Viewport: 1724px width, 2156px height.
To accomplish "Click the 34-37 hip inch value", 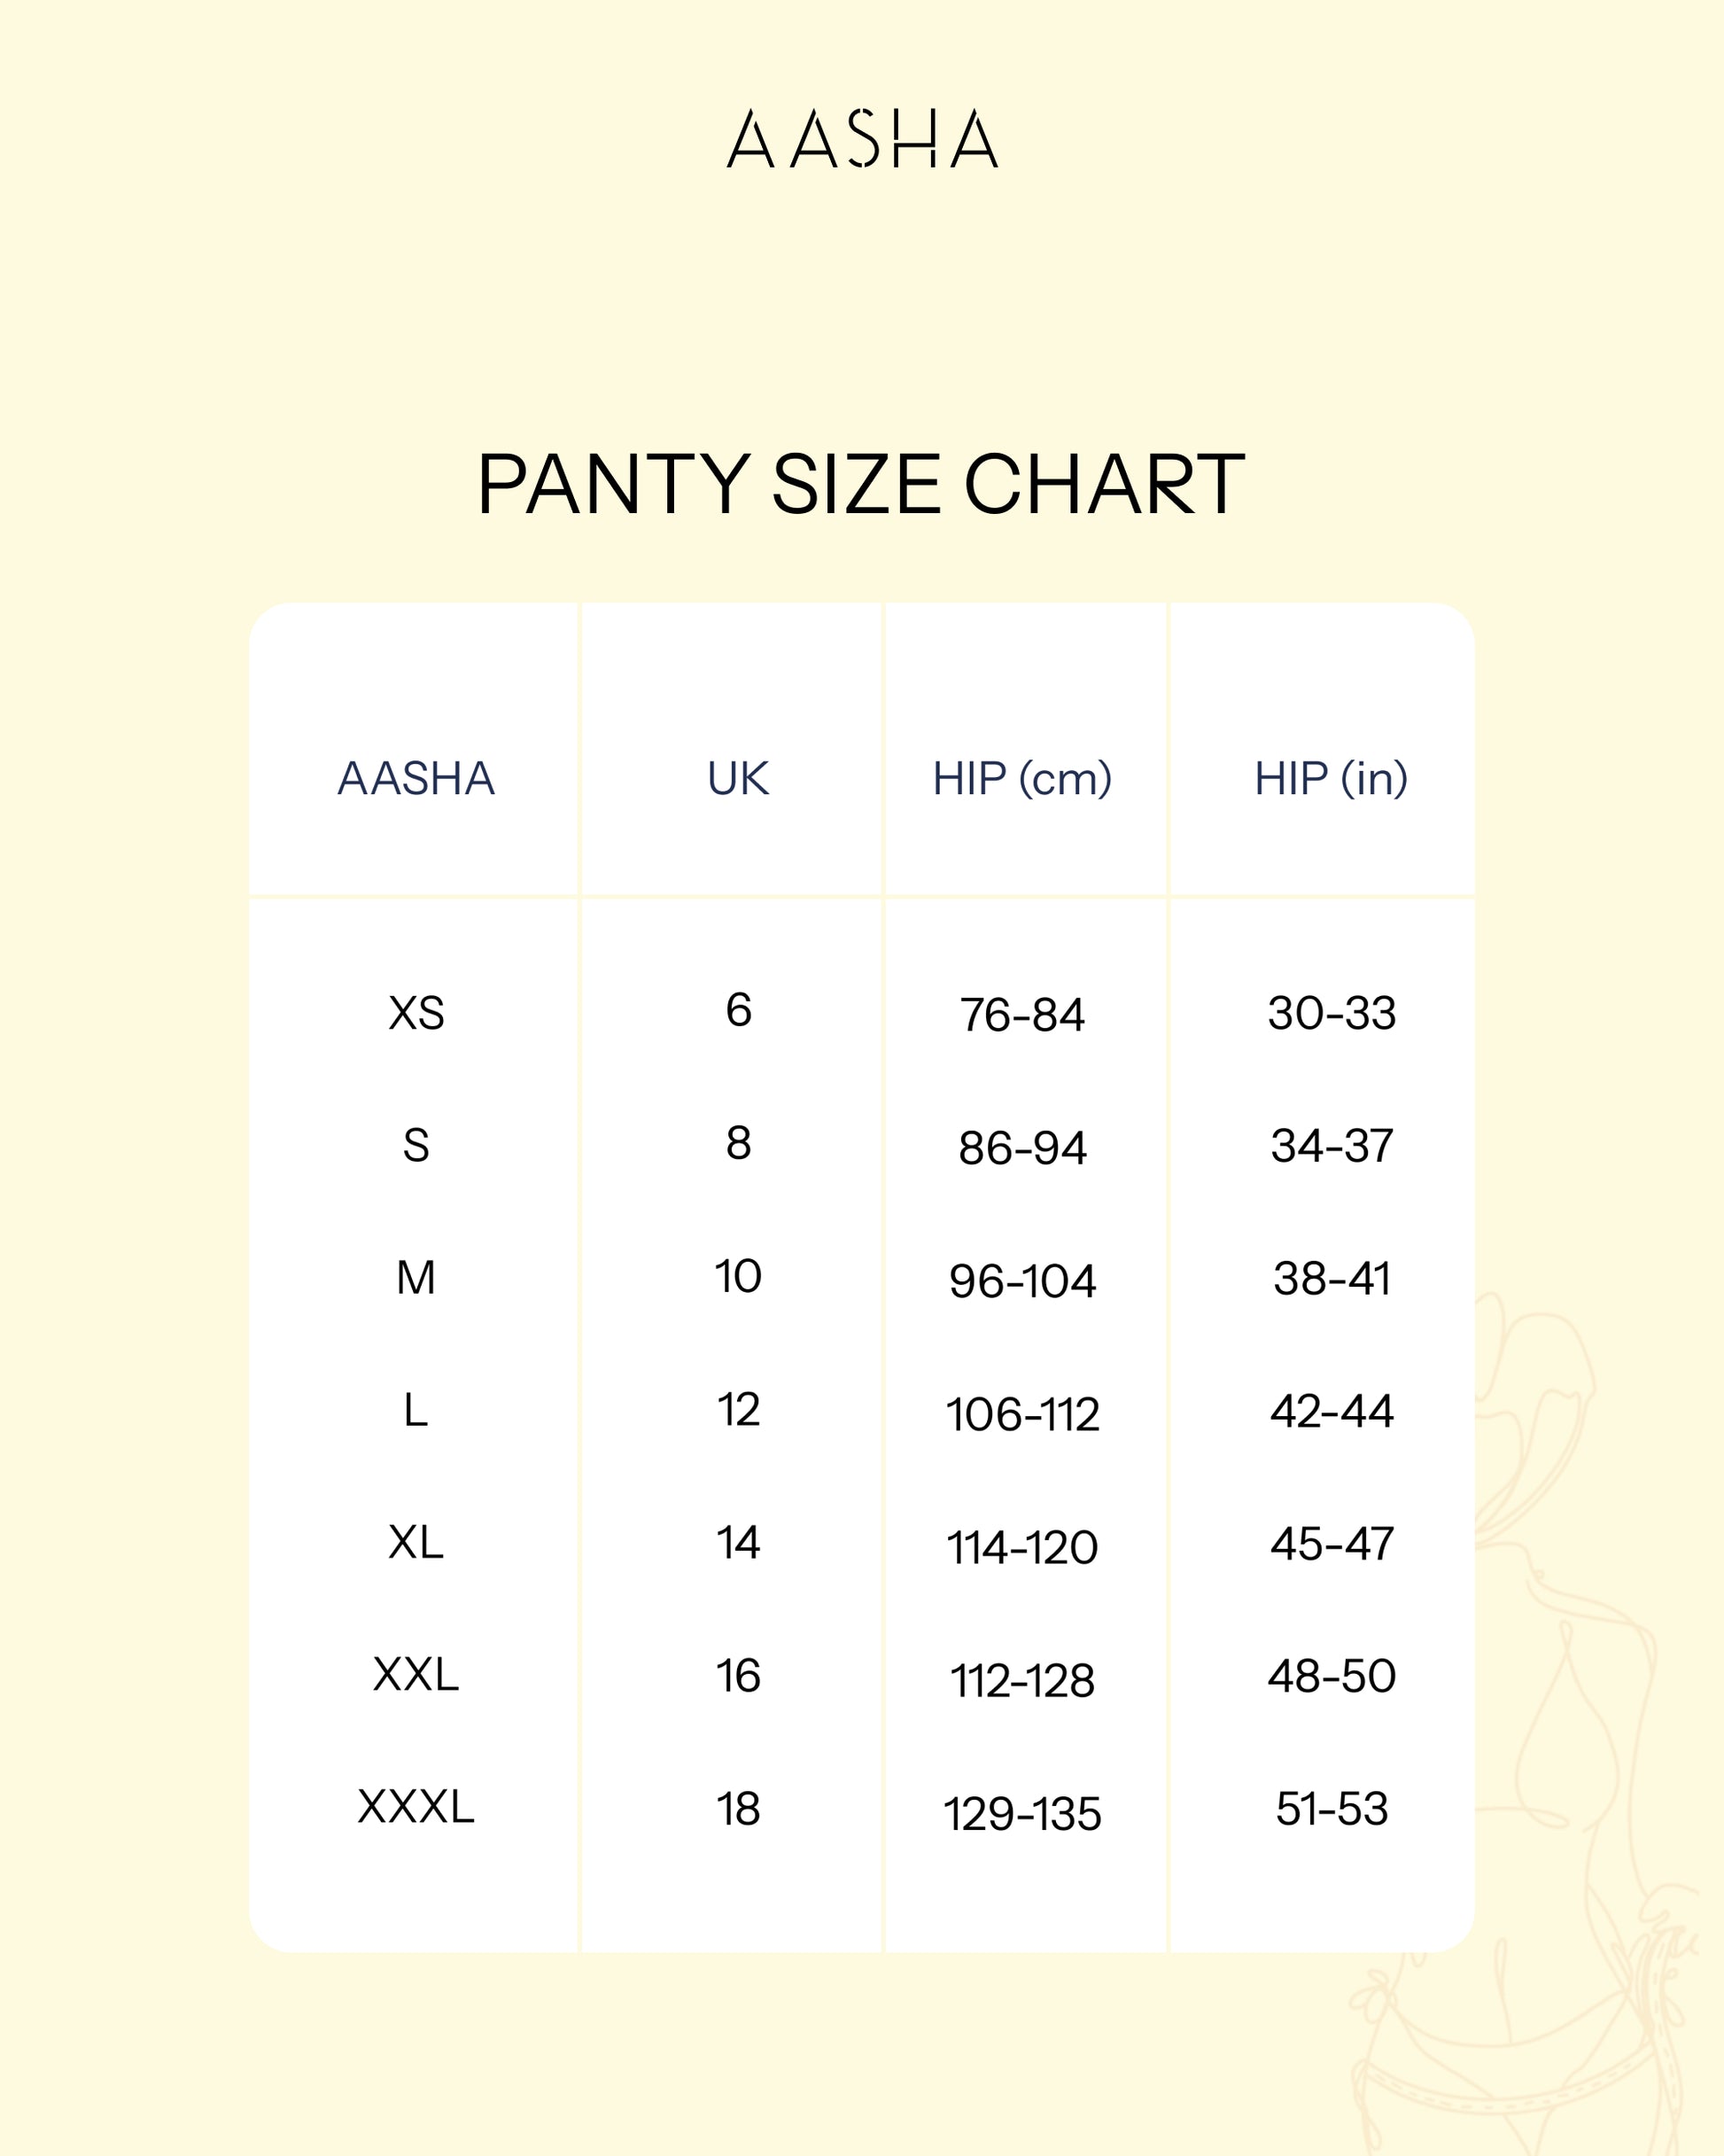I will [x=1331, y=1146].
